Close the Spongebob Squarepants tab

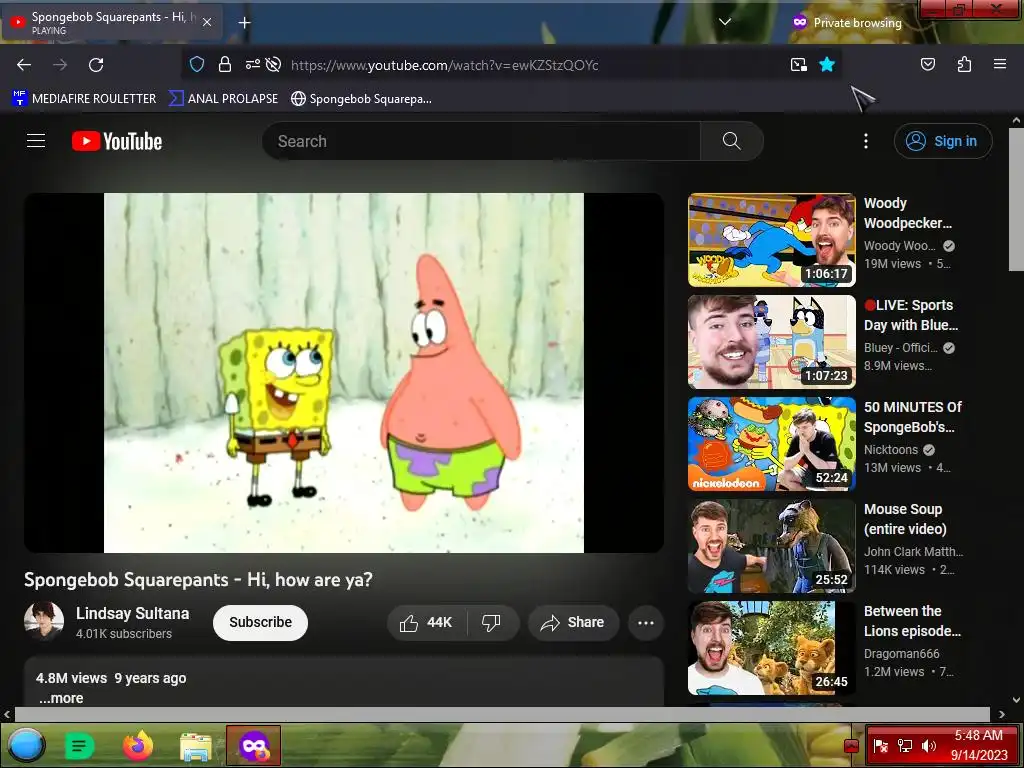tap(207, 22)
